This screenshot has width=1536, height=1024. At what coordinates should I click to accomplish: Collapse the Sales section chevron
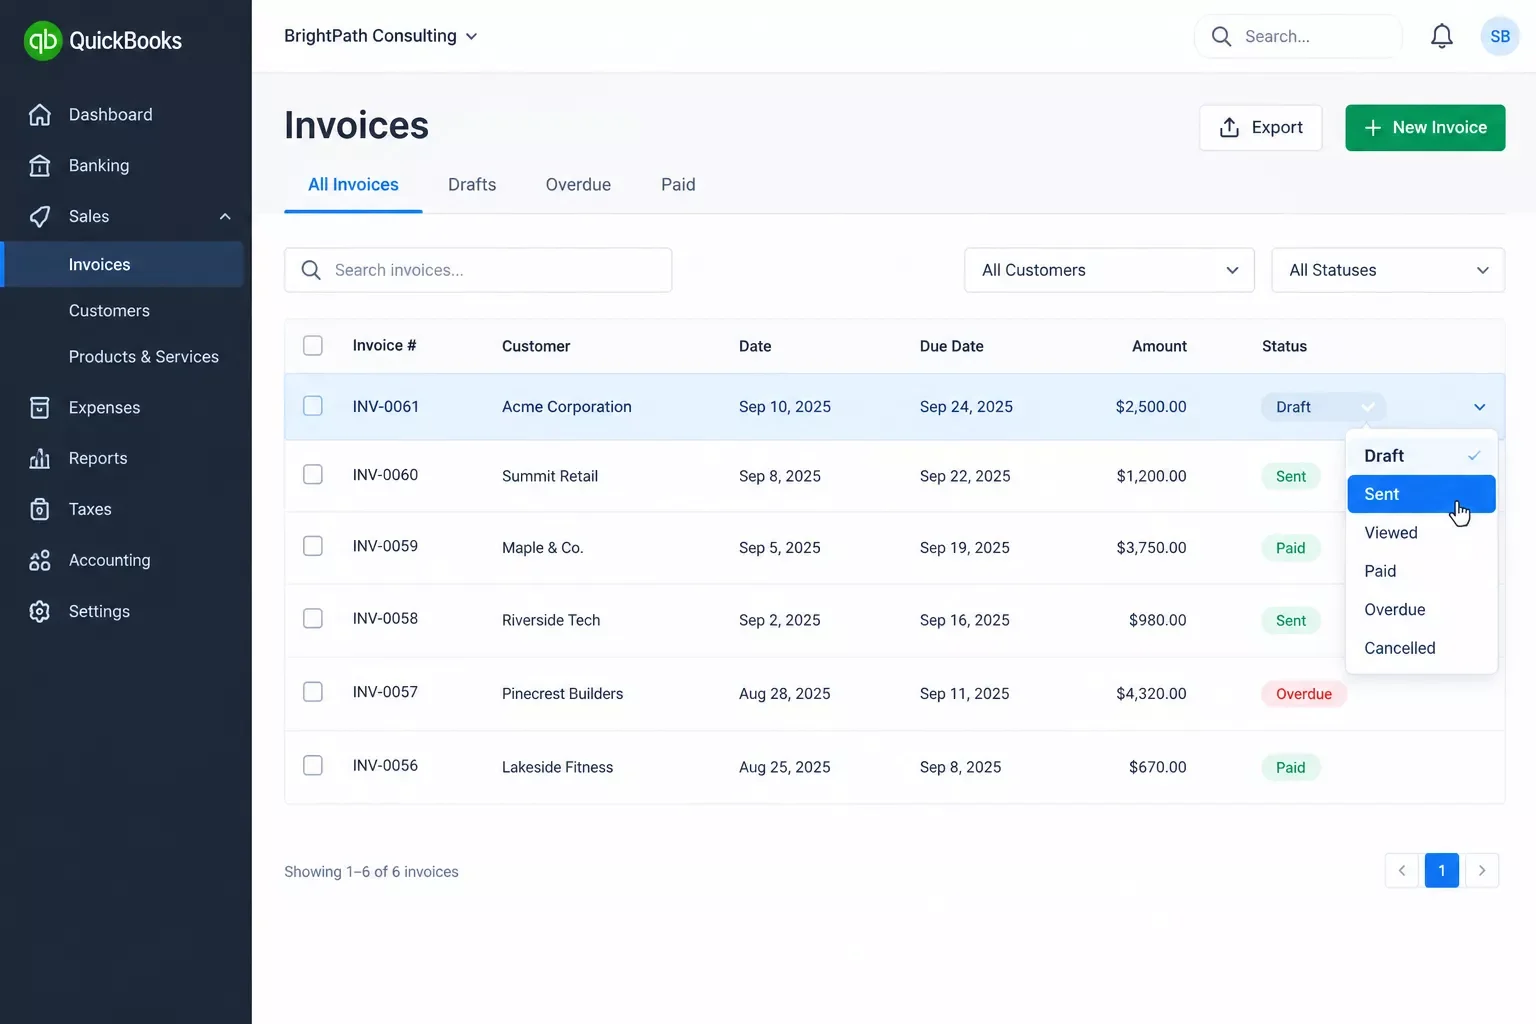tap(225, 217)
